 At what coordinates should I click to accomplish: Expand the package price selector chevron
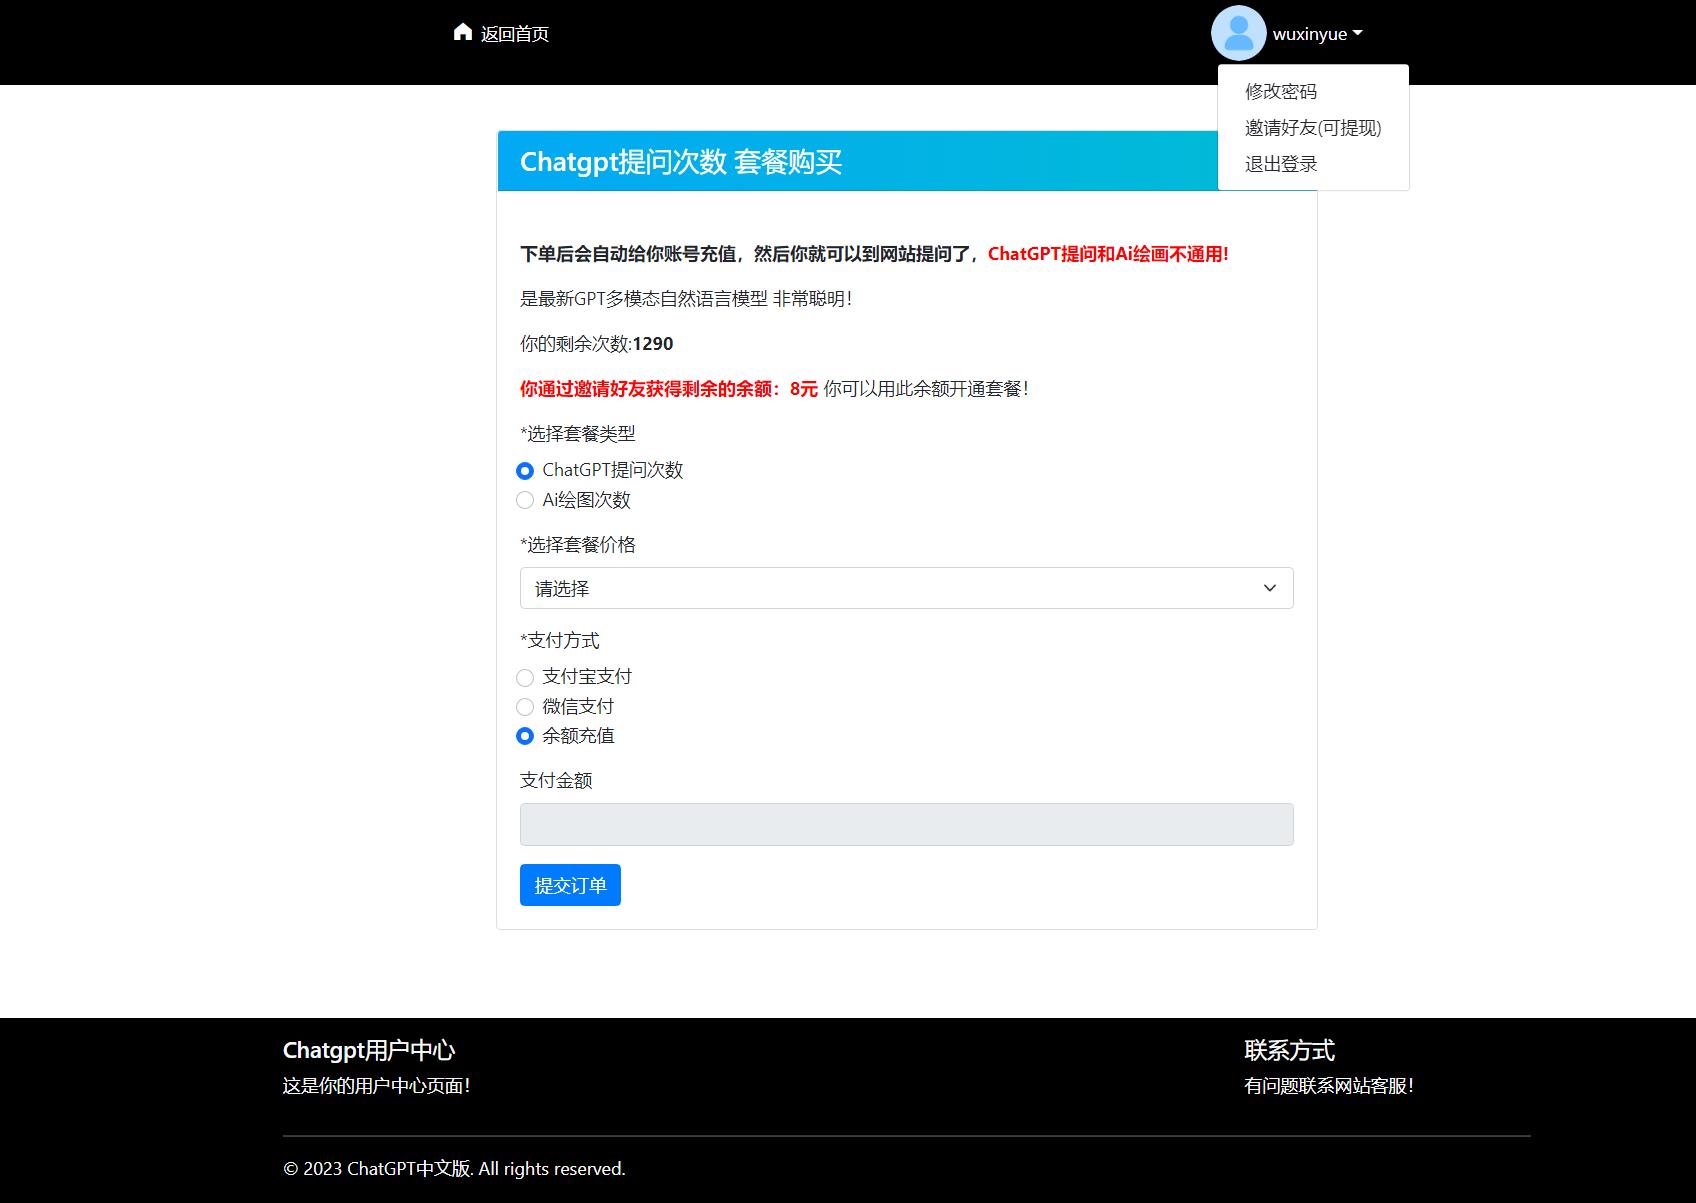click(1270, 588)
